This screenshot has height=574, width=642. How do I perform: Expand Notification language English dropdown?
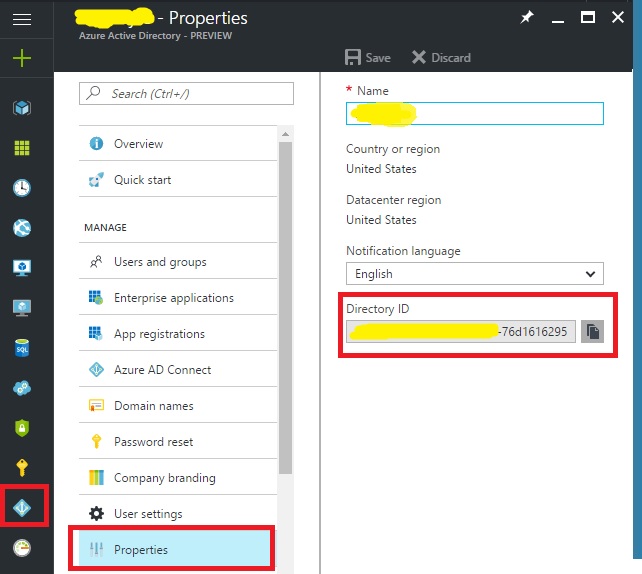pyautogui.click(x=475, y=273)
